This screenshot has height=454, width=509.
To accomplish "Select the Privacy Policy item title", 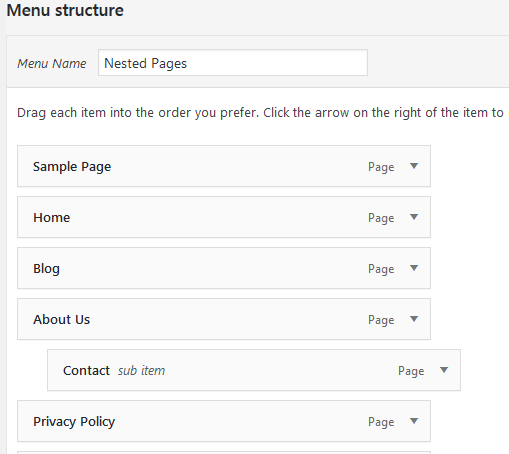I will tap(74, 422).
